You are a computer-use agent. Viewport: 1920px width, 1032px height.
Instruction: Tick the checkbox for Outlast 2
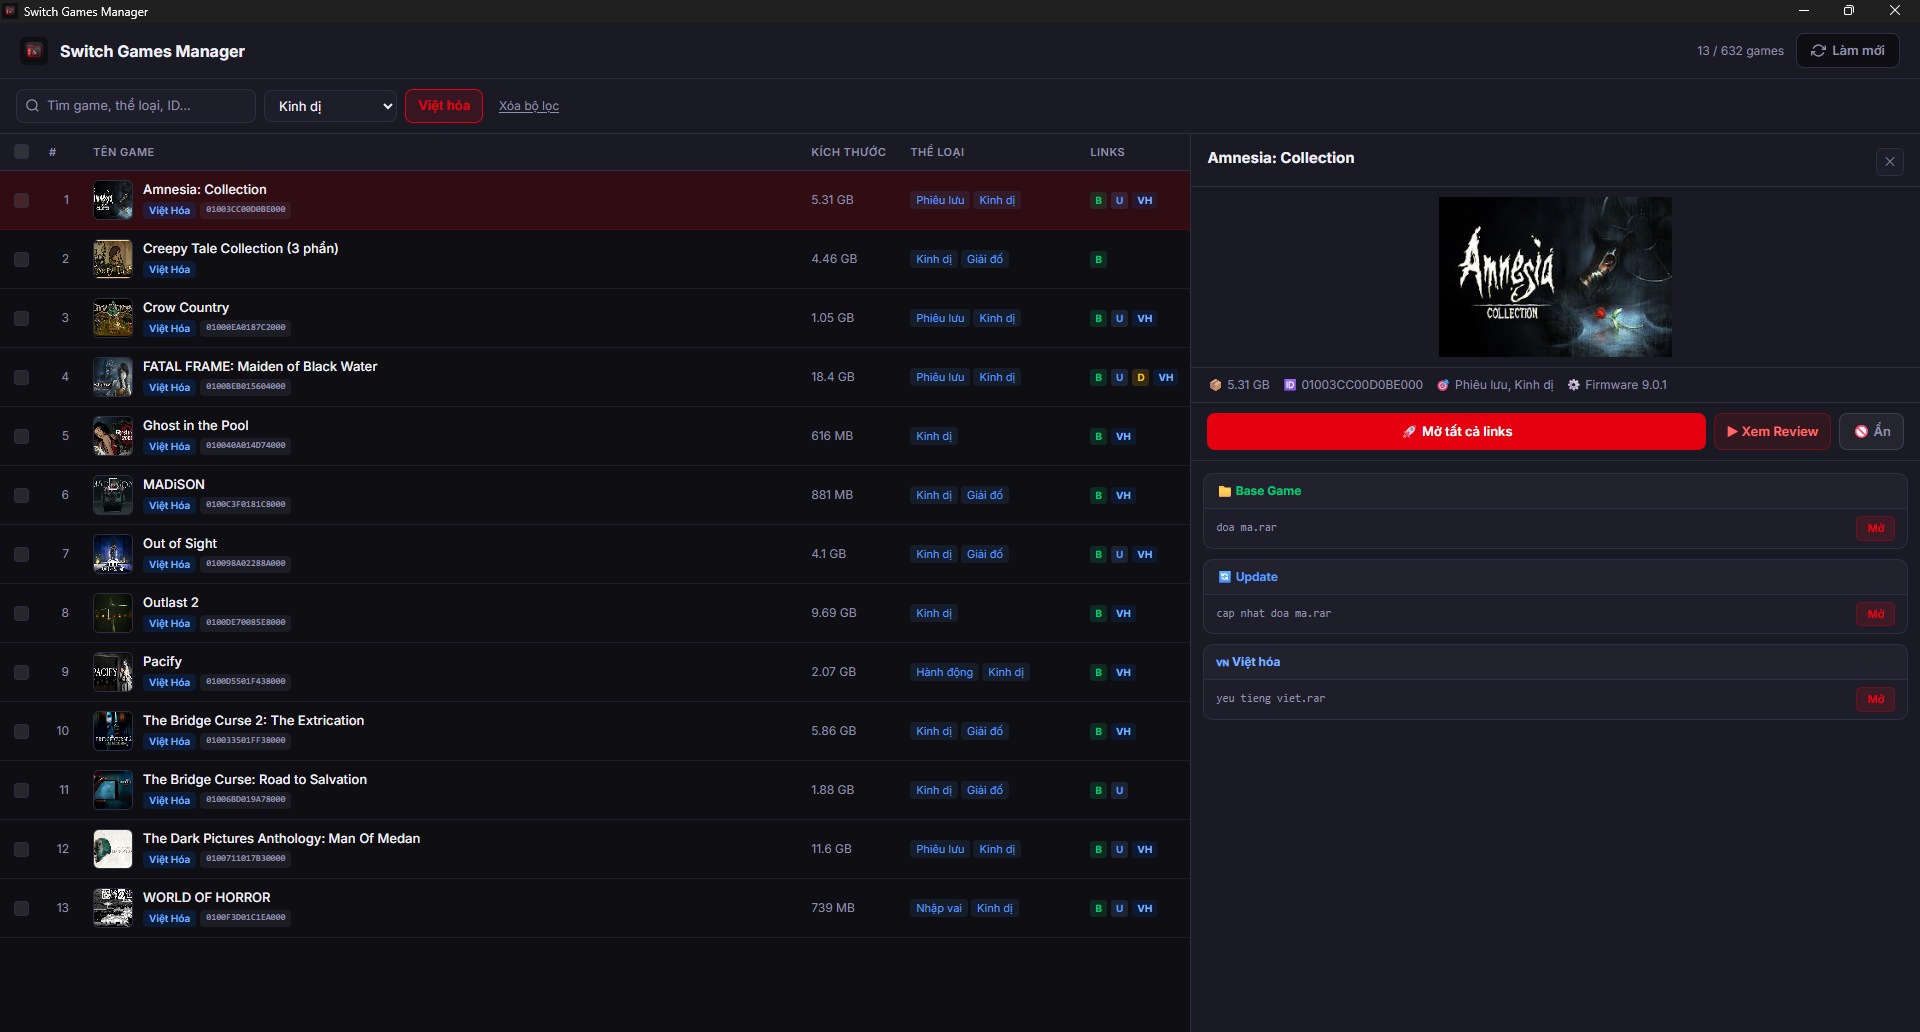point(21,613)
